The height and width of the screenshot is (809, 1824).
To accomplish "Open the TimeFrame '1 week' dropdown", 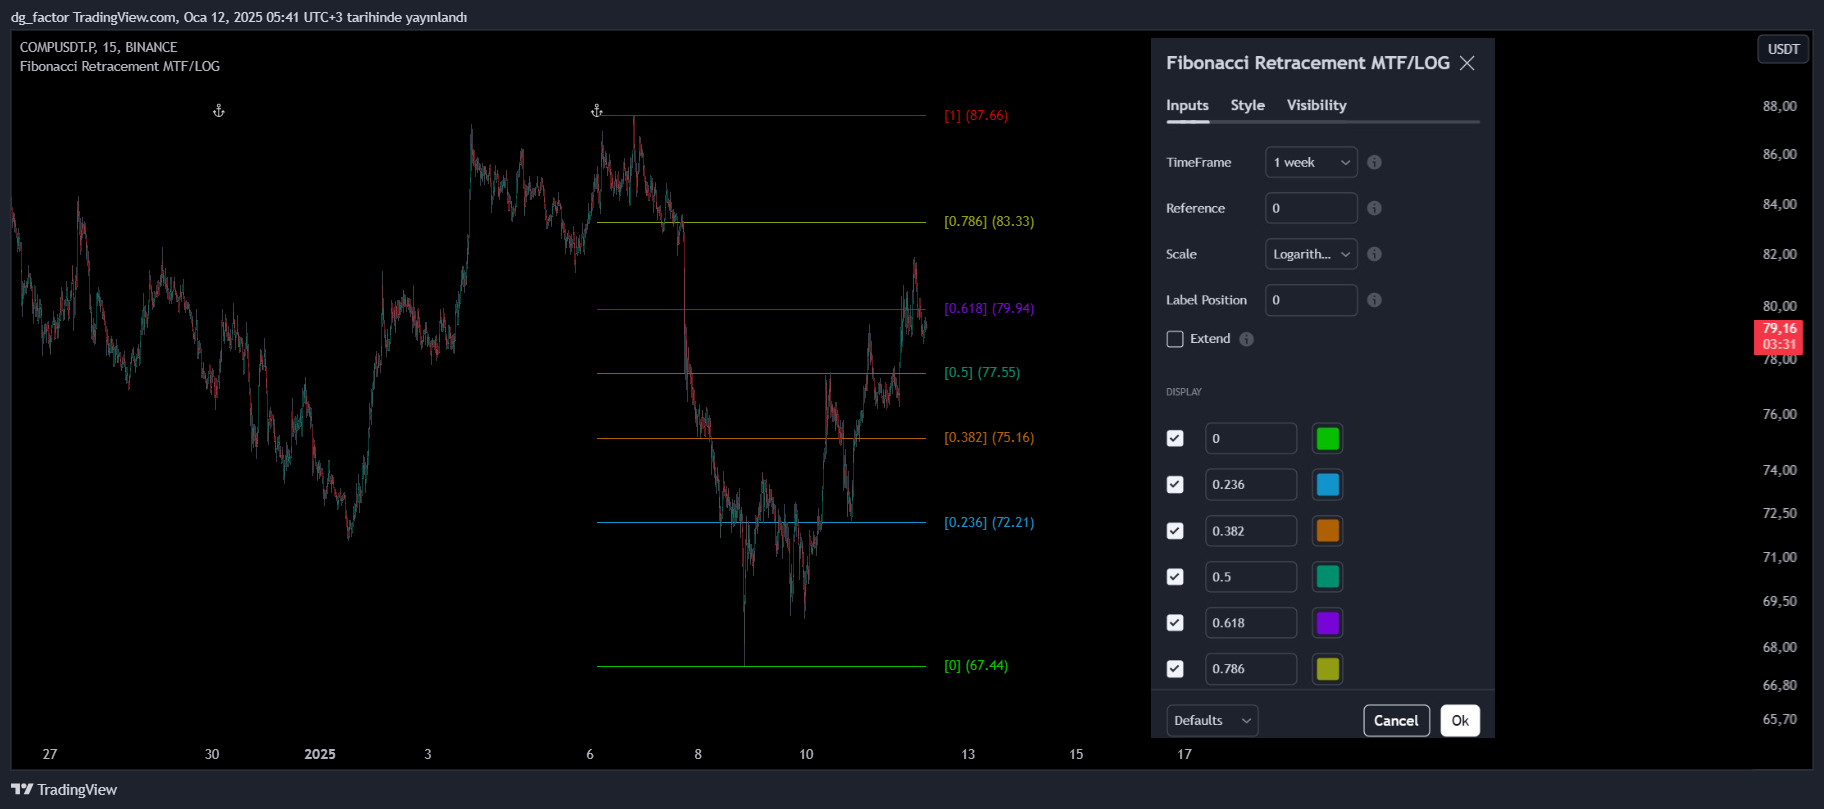I will (1311, 162).
